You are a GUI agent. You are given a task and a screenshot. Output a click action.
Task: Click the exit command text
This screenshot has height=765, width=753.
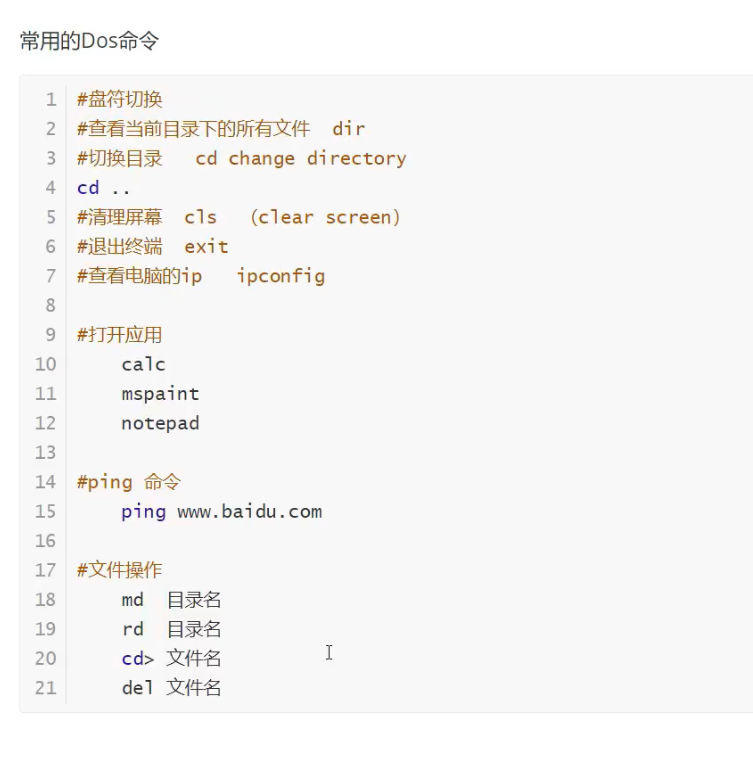(x=206, y=247)
